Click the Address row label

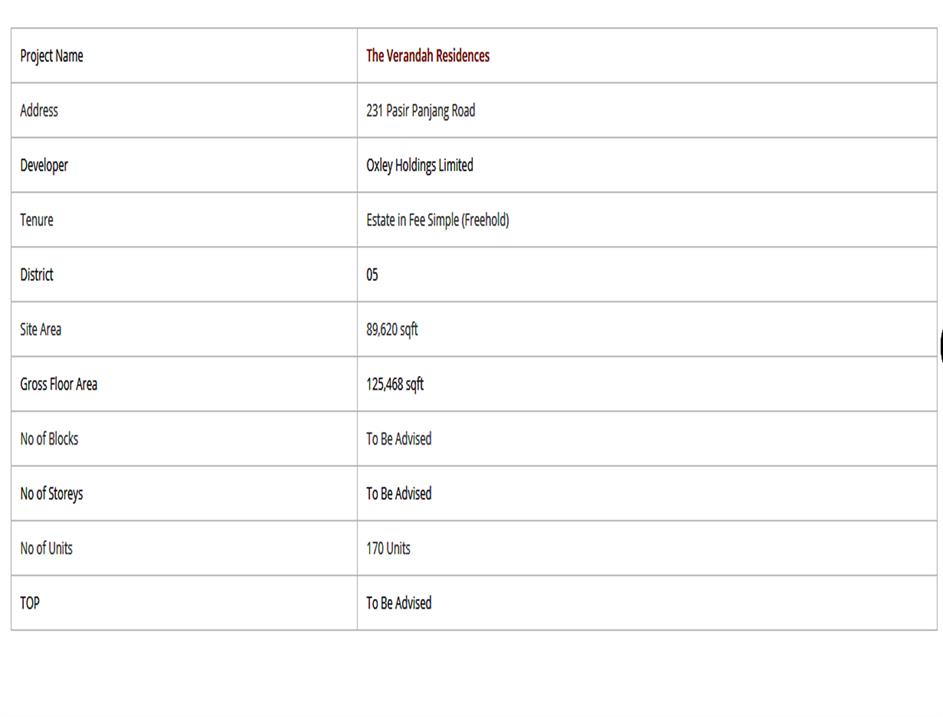coord(39,111)
